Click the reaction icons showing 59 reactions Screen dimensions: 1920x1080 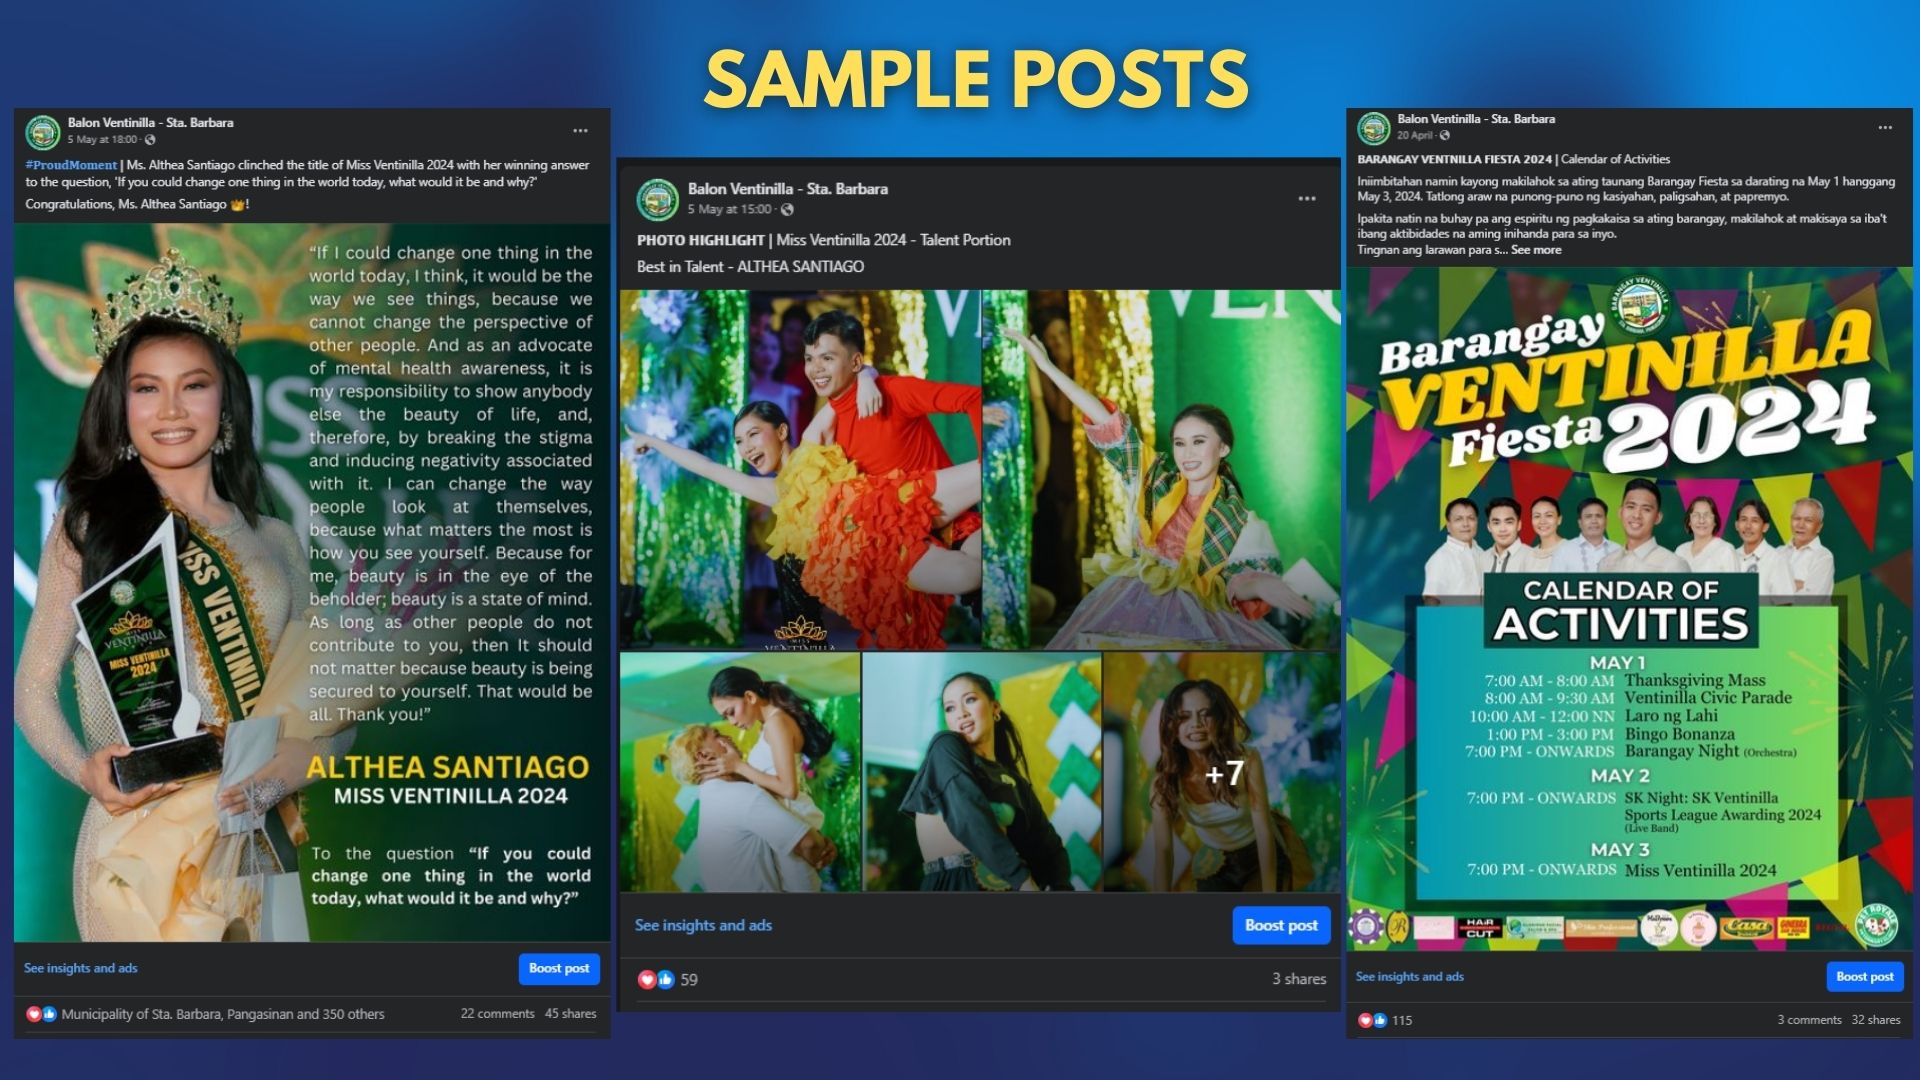pos(655,979)
